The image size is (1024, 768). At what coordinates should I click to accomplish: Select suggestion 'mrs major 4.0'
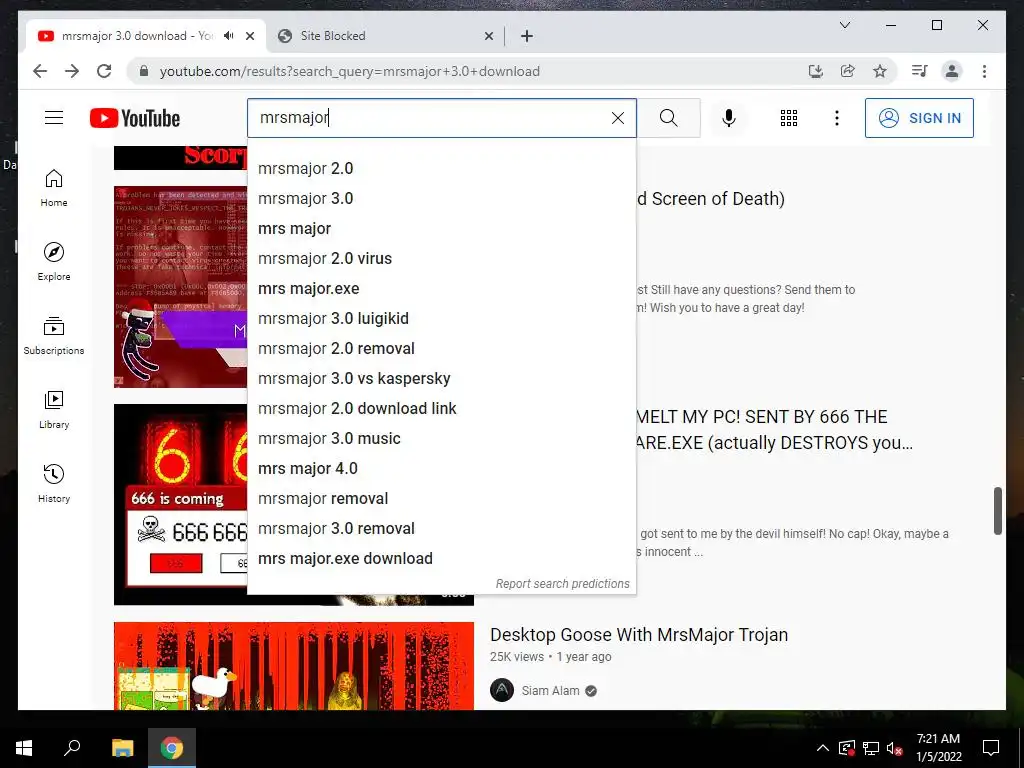[441, 469]
